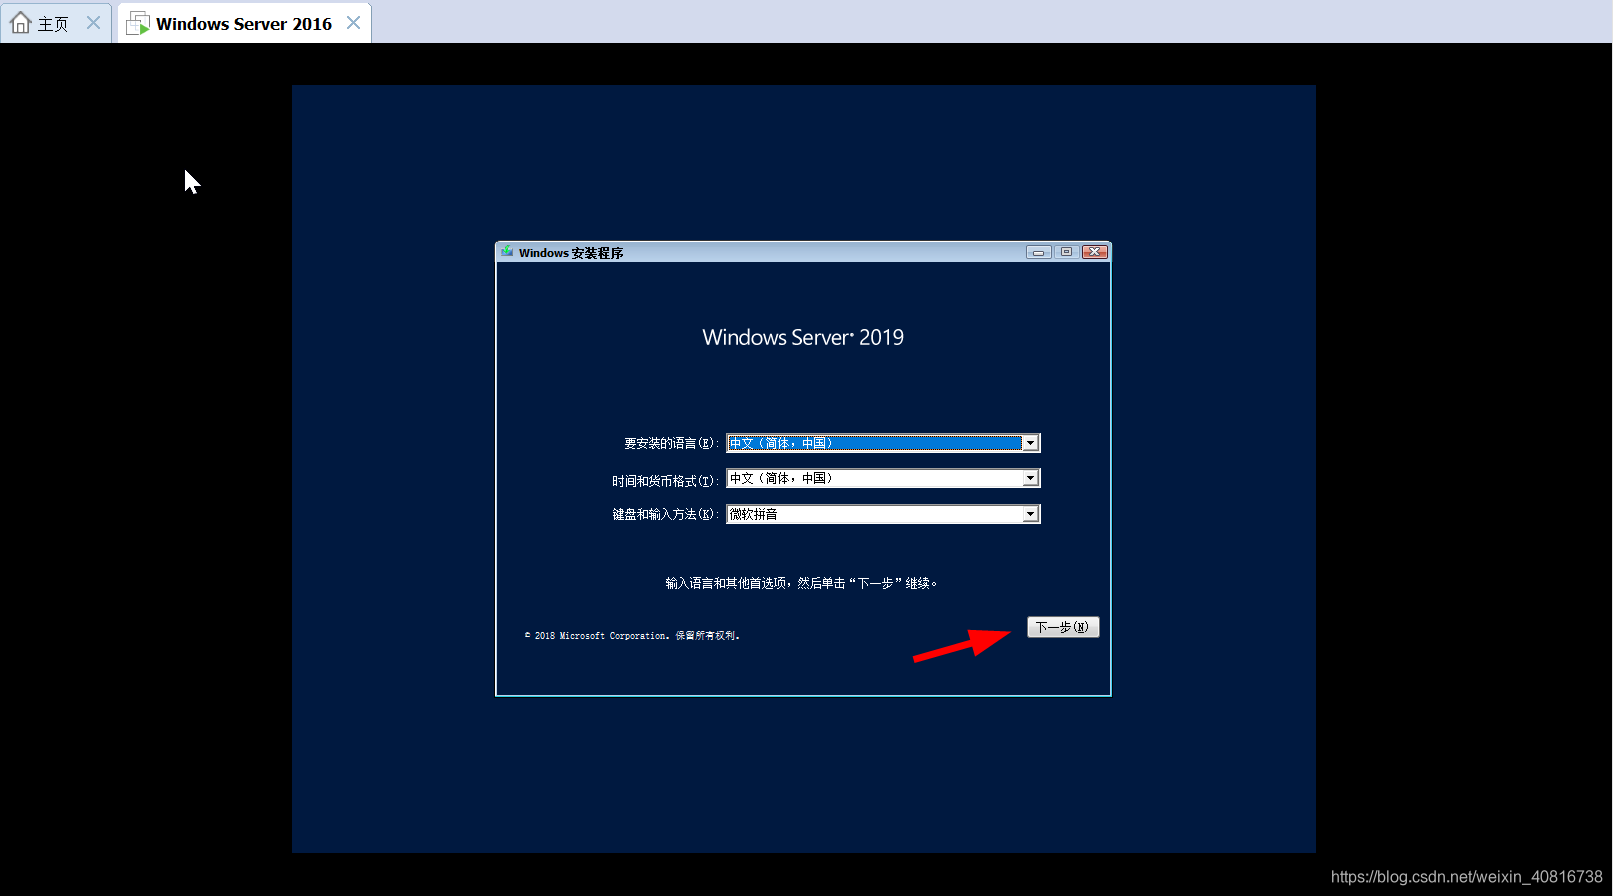Maximize the Windows 安装程序 window
This screenshot has height=896, width=1613.
tap(1066, 252)
